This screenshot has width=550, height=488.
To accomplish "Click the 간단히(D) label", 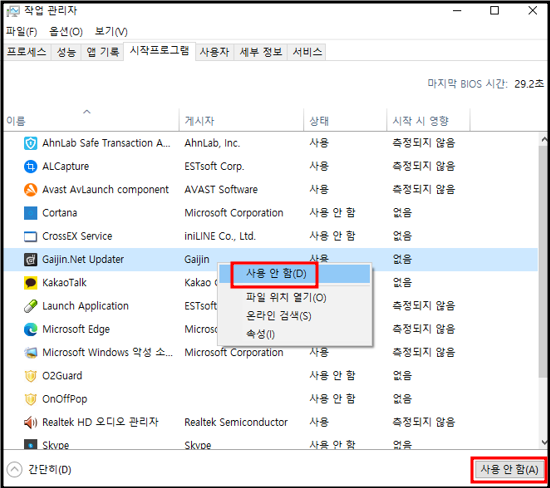I will pyautogui.click(x=50, y=470).
